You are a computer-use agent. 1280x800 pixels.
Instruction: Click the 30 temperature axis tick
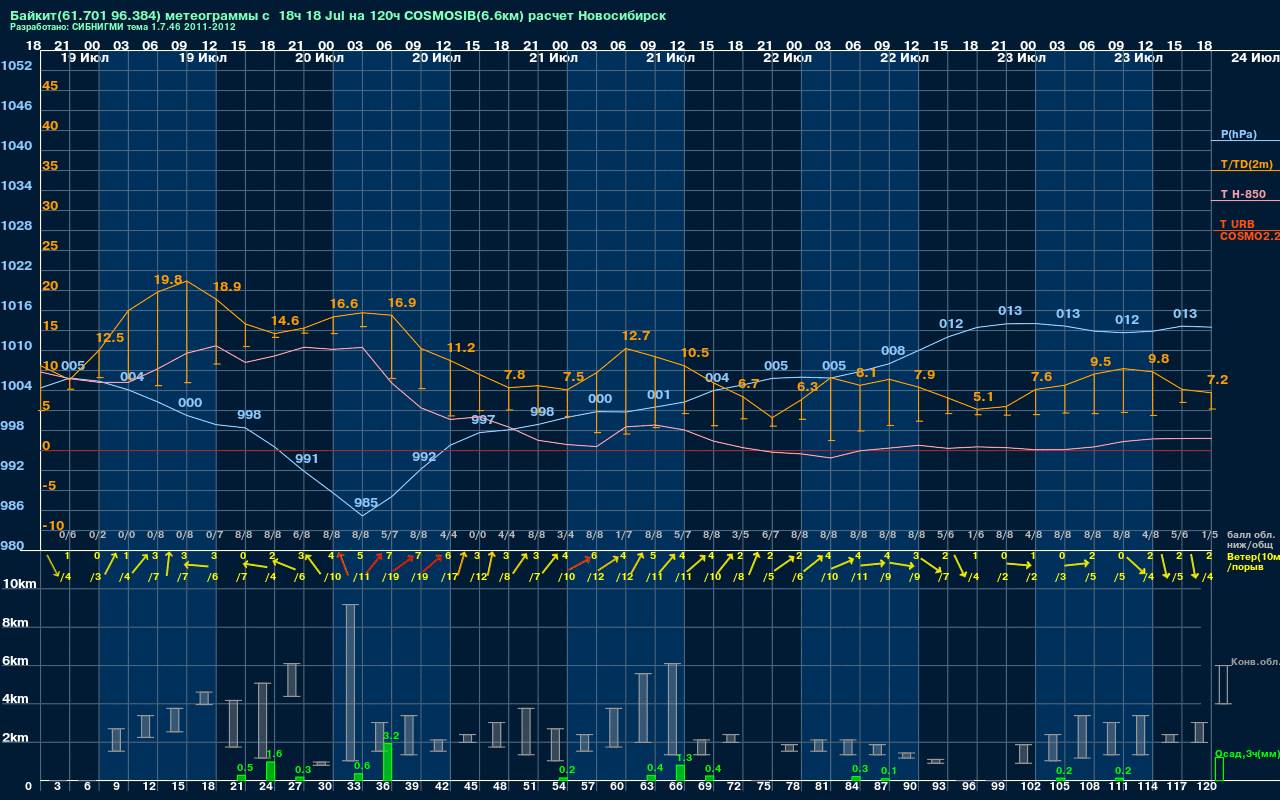(x=50, y=205)
